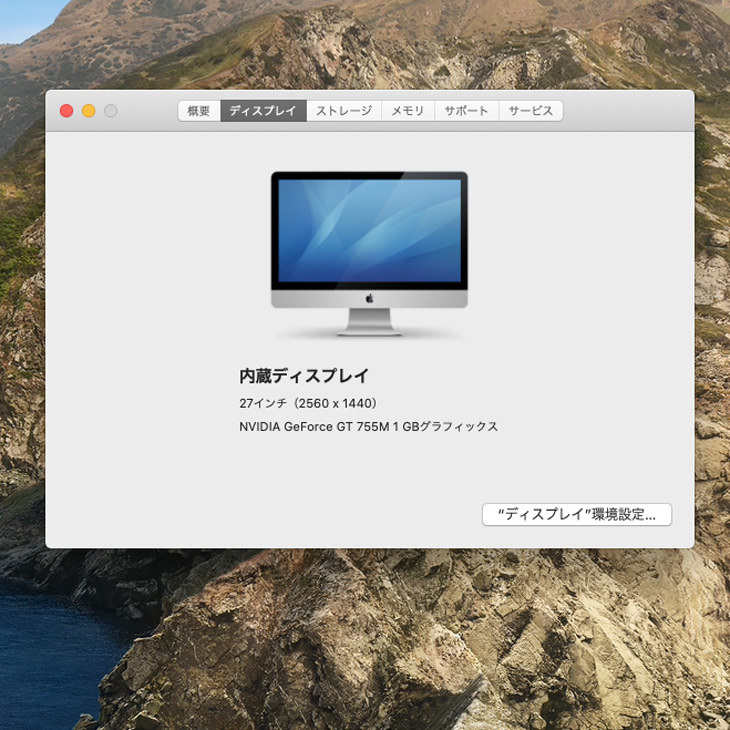This screenshot has width=730, height=730.
Task: Open the メモリ tab
Action: (x=408, y=111)
